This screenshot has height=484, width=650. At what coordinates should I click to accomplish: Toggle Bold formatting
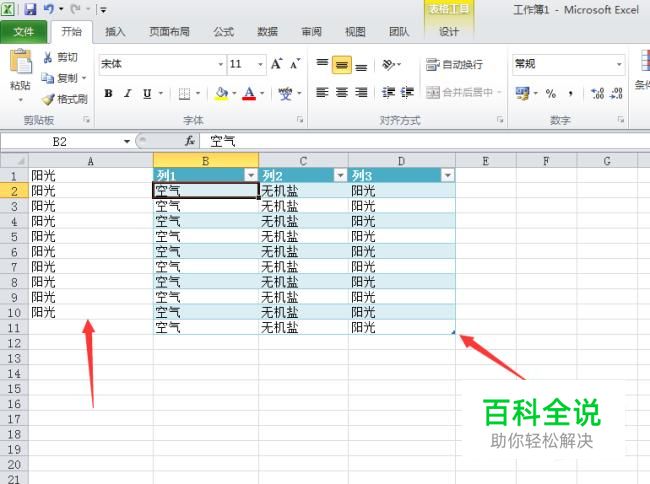coord(108,94)
